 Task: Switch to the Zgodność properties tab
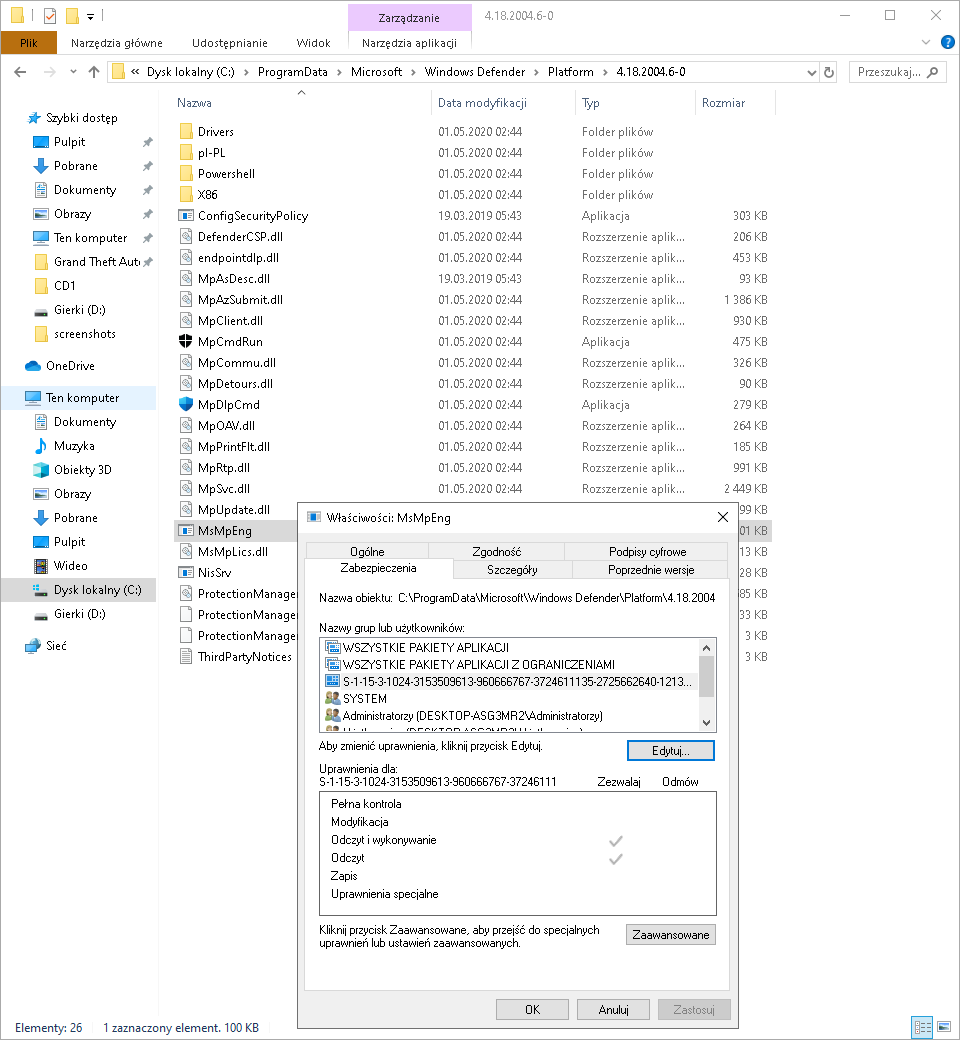(496, 552)
